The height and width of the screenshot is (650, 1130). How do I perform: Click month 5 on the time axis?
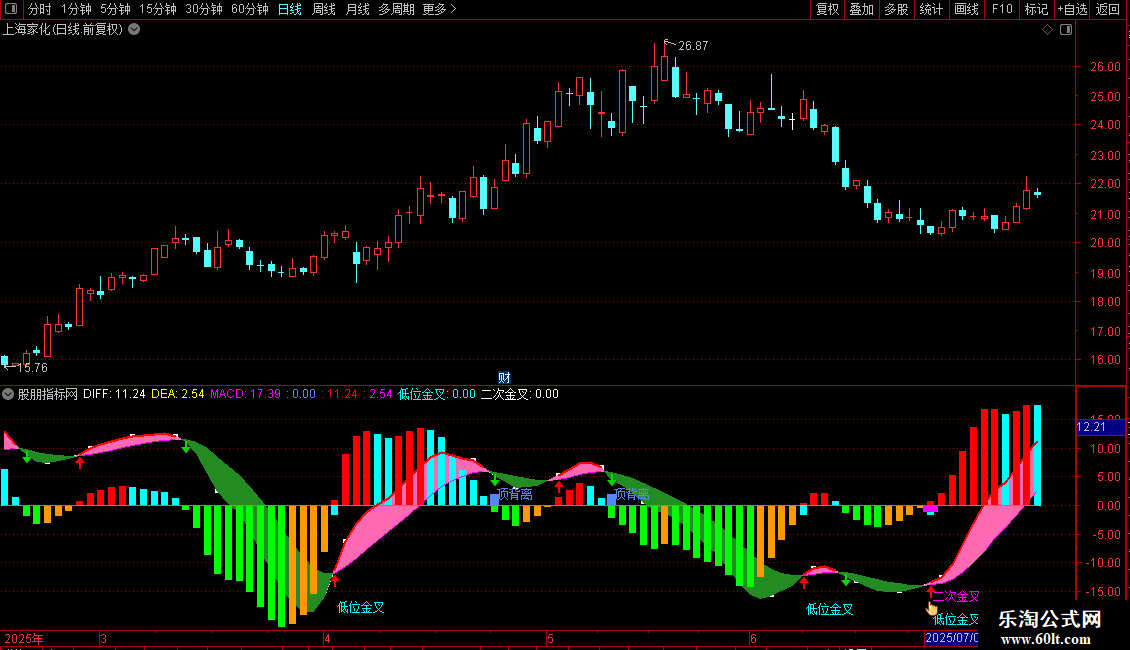click(x=550, y=638)
